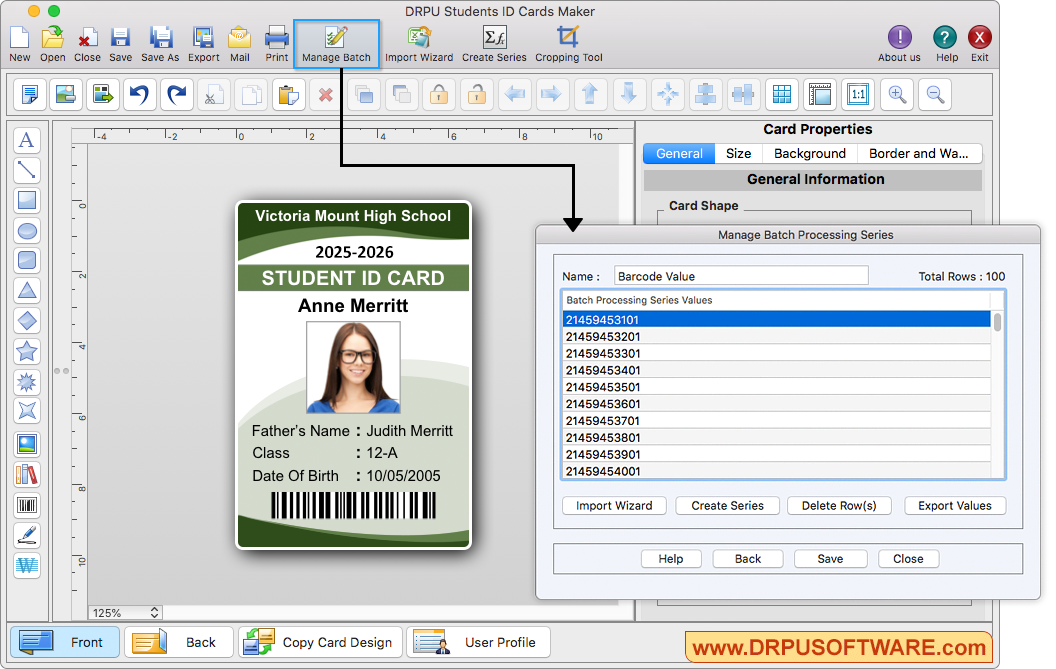Screen dimensions: 1056x669
Task: Open the zoom percentage selector
Action: 124,612
